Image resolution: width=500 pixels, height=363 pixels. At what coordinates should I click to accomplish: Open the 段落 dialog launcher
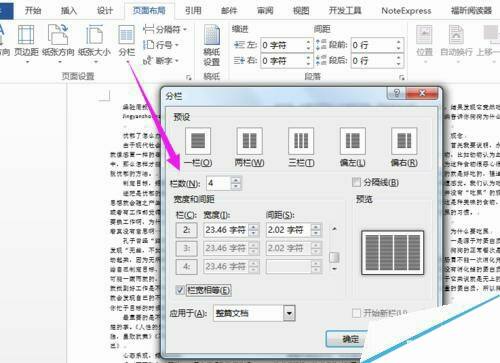402,78
